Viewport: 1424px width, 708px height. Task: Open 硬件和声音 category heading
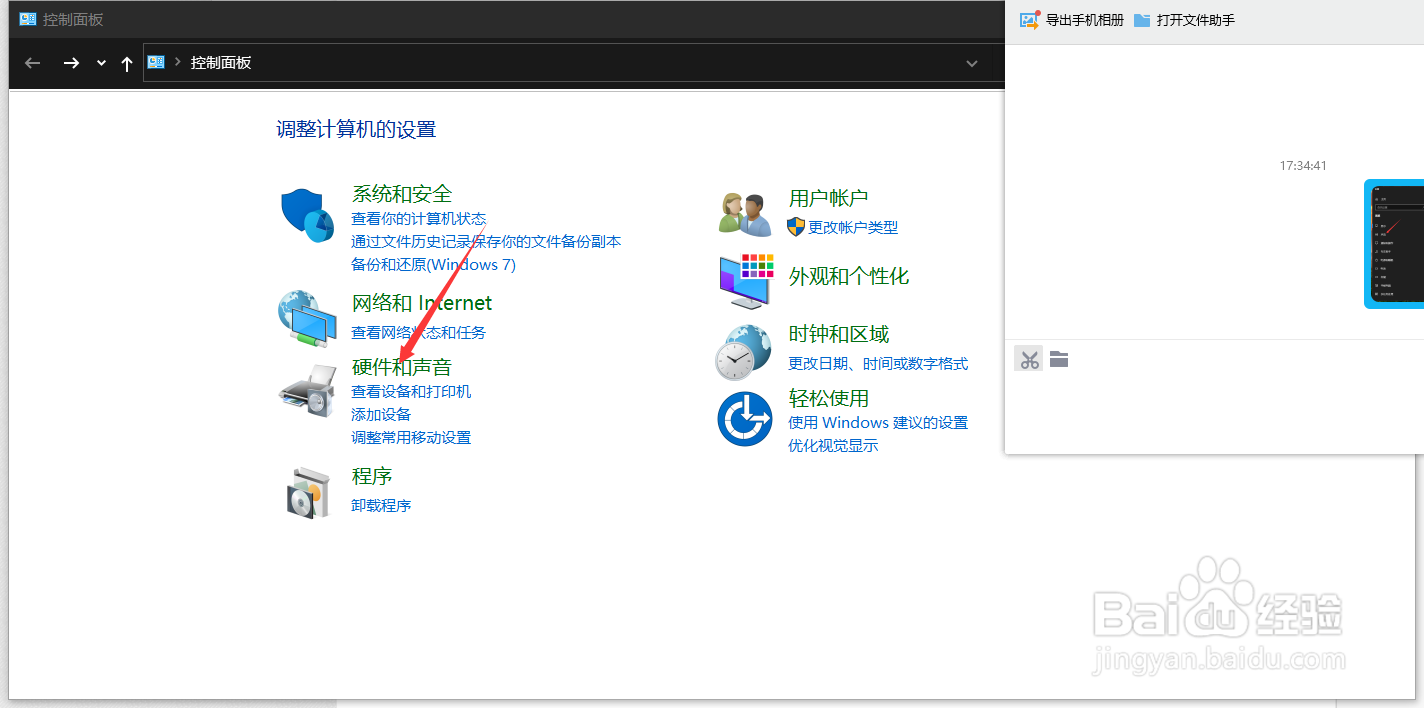402,367
